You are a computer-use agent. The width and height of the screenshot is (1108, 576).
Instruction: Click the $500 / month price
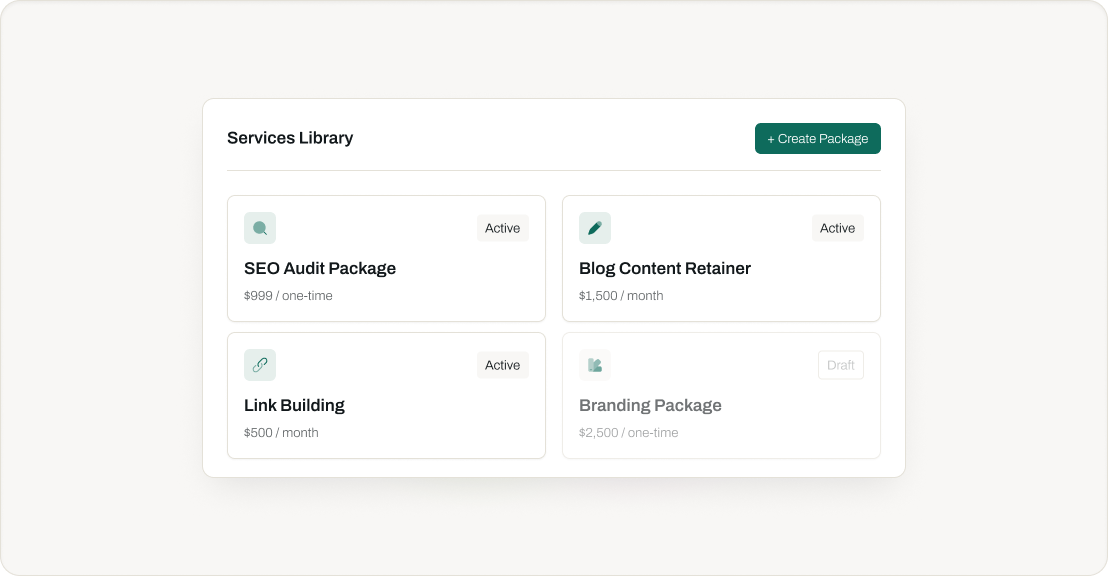pyautogui.click(x=281, y=433)
